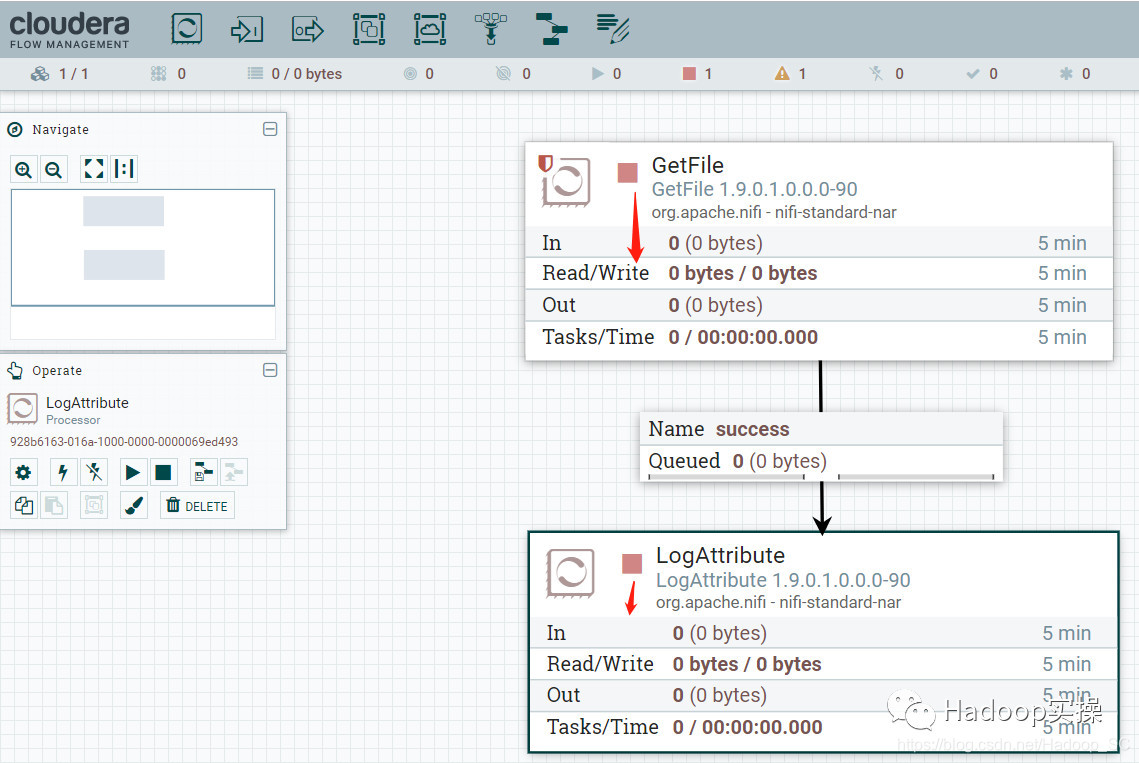
Task: Change the component color with the brush icon
Action: point(134,505)
